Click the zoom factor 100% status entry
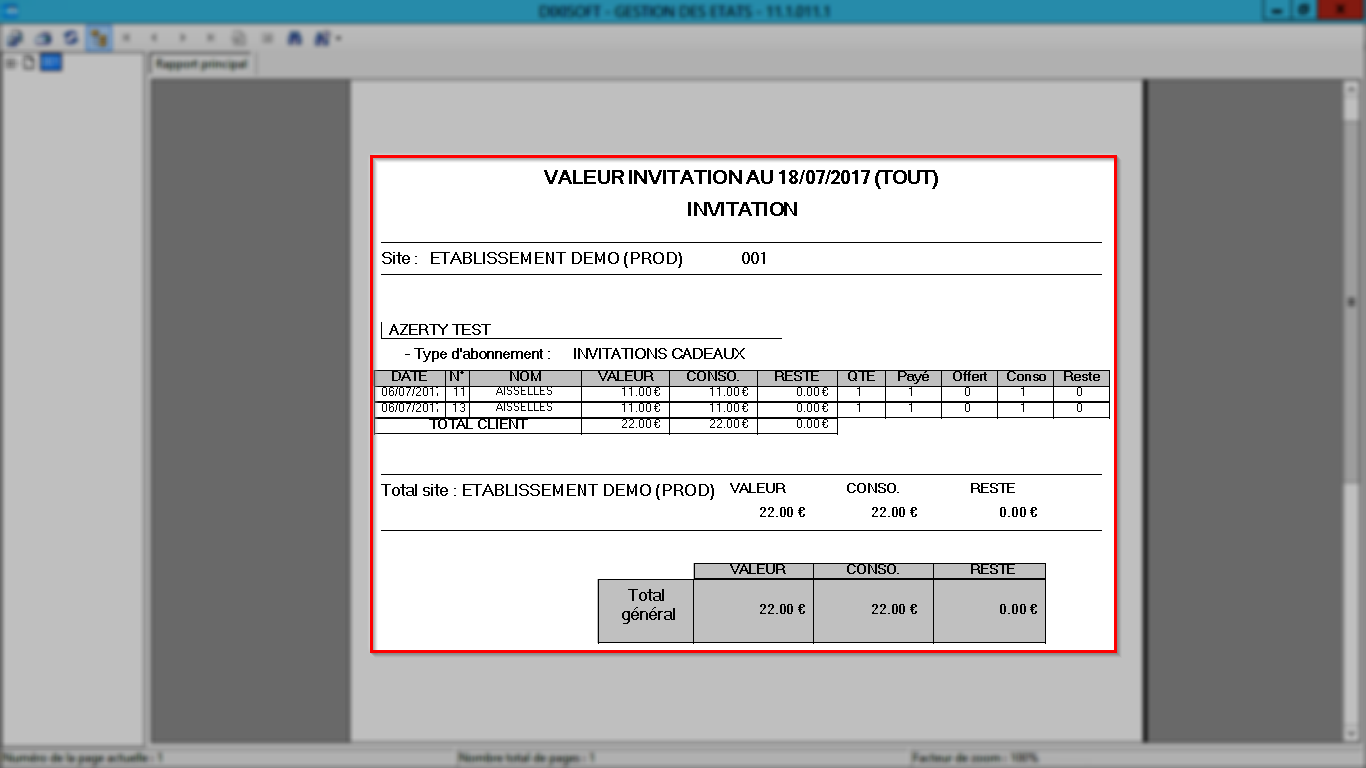The image size is (1366, 768). (975, 758)
